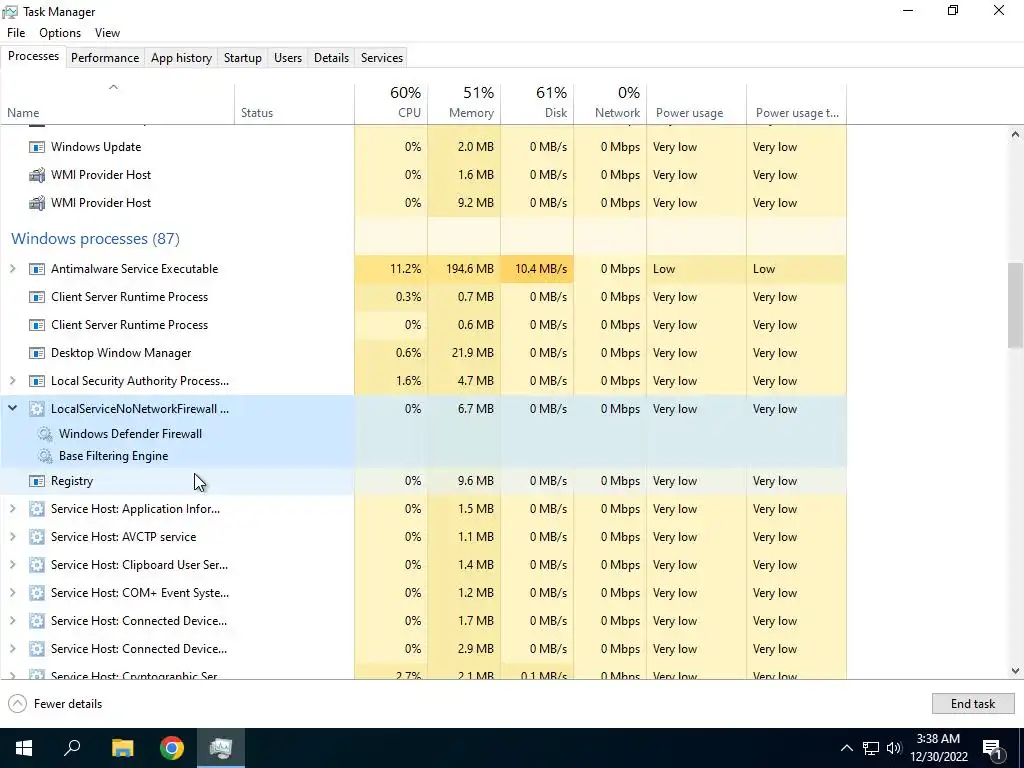
Task: Click the Base Filtering Engine service icon
Action: pyautogui.click(x=45, y=456)
